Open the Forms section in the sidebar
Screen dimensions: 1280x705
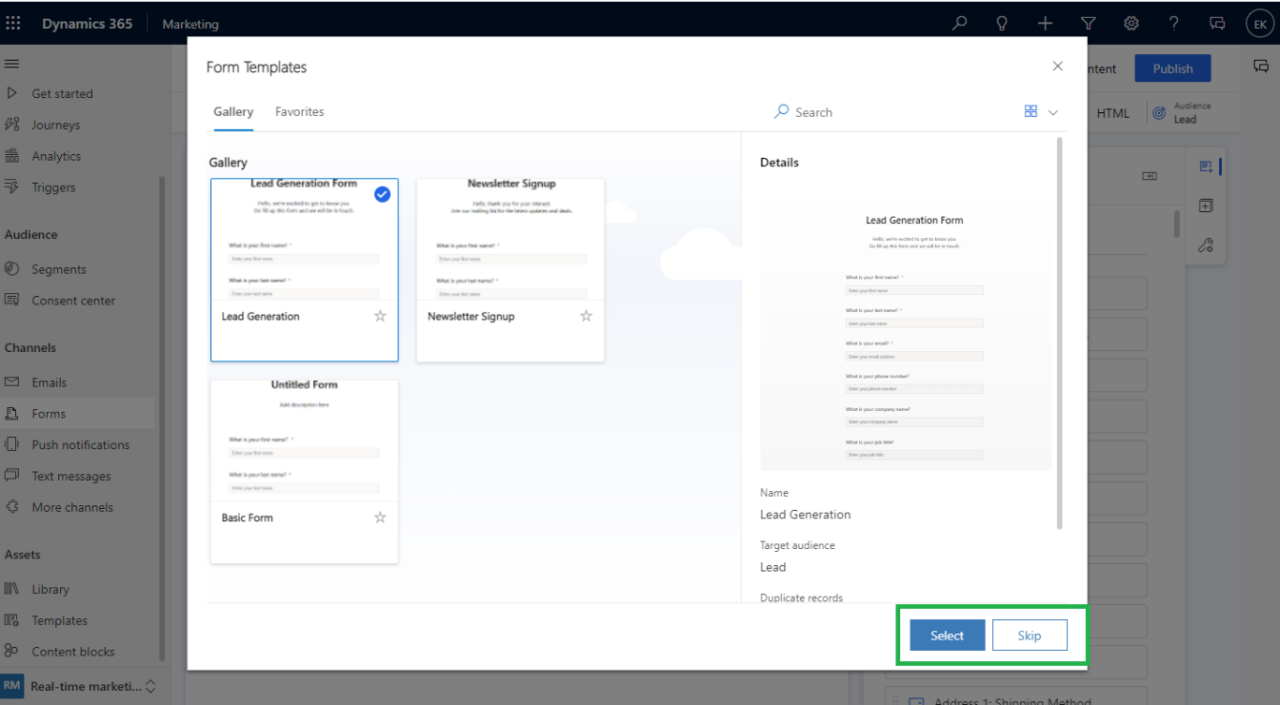click(50, 413)
